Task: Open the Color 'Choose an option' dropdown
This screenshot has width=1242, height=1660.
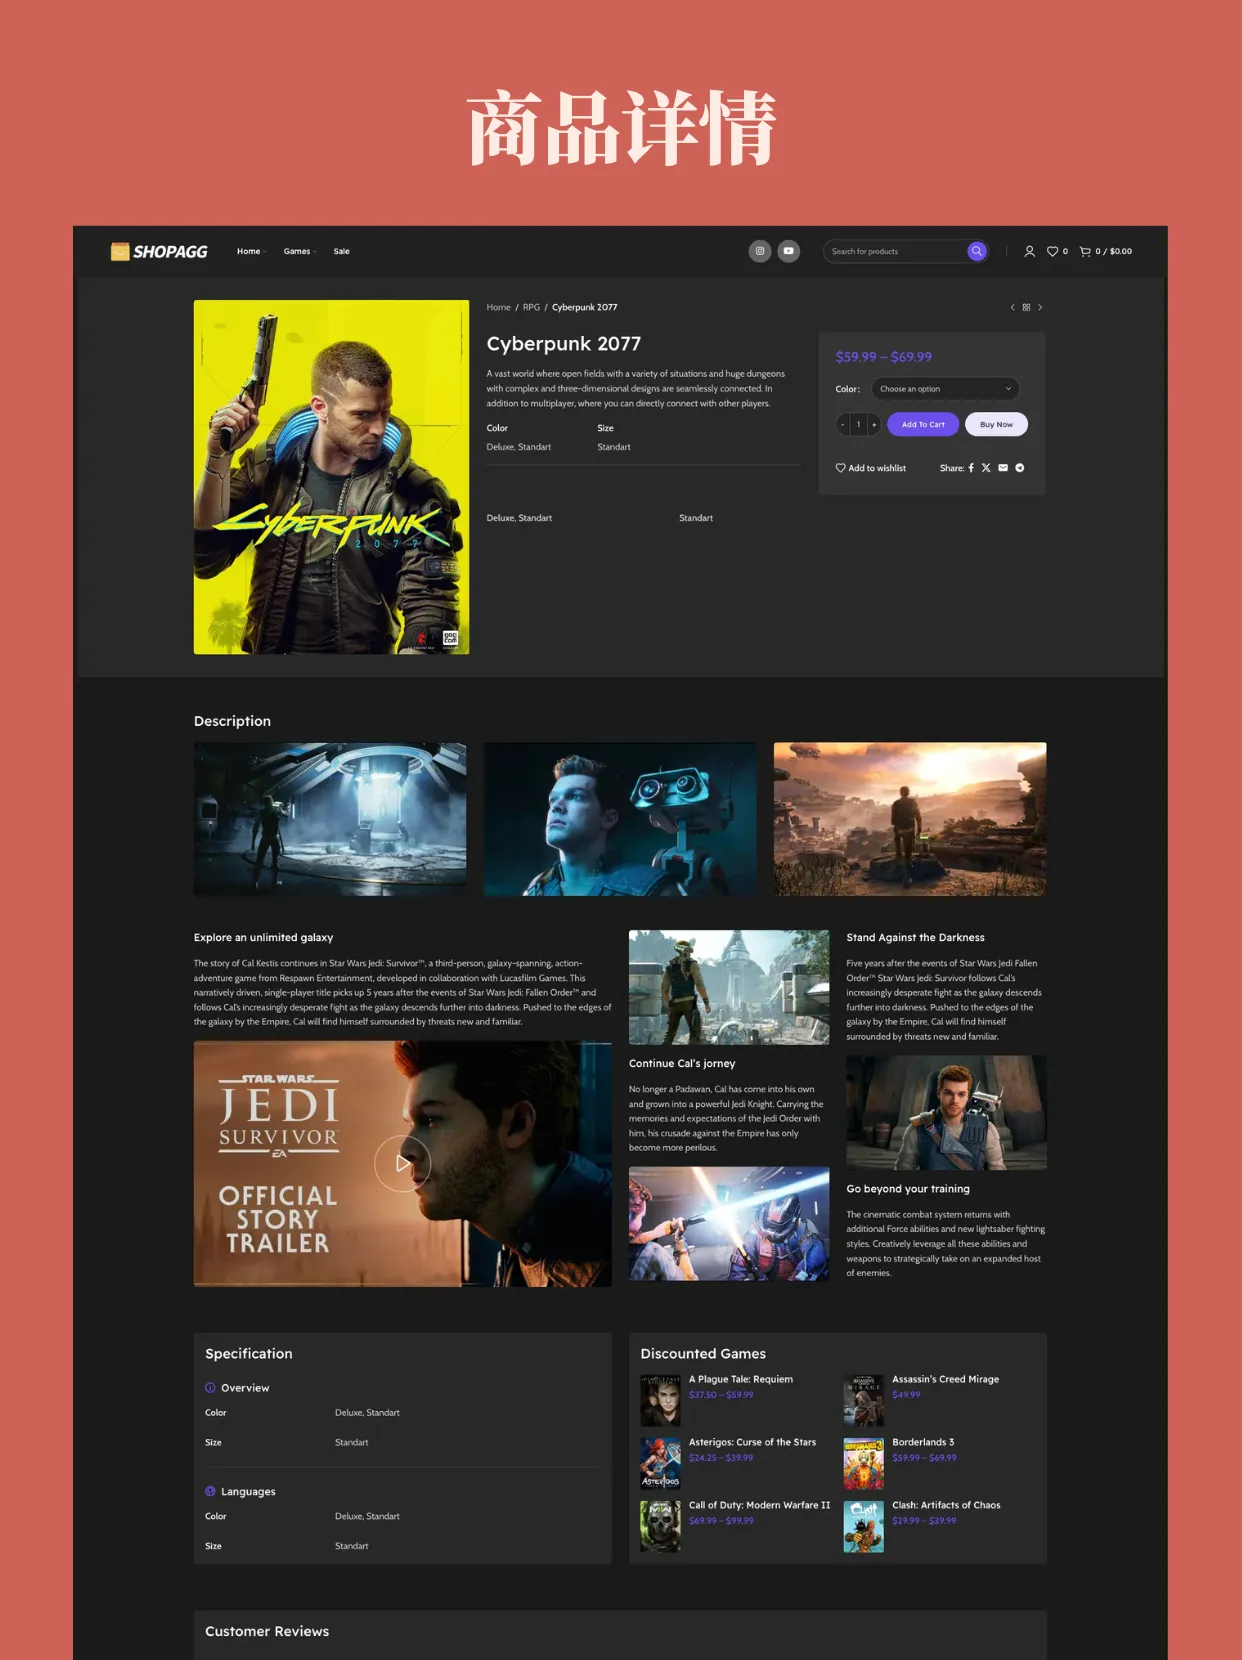Action: [945, 389]
